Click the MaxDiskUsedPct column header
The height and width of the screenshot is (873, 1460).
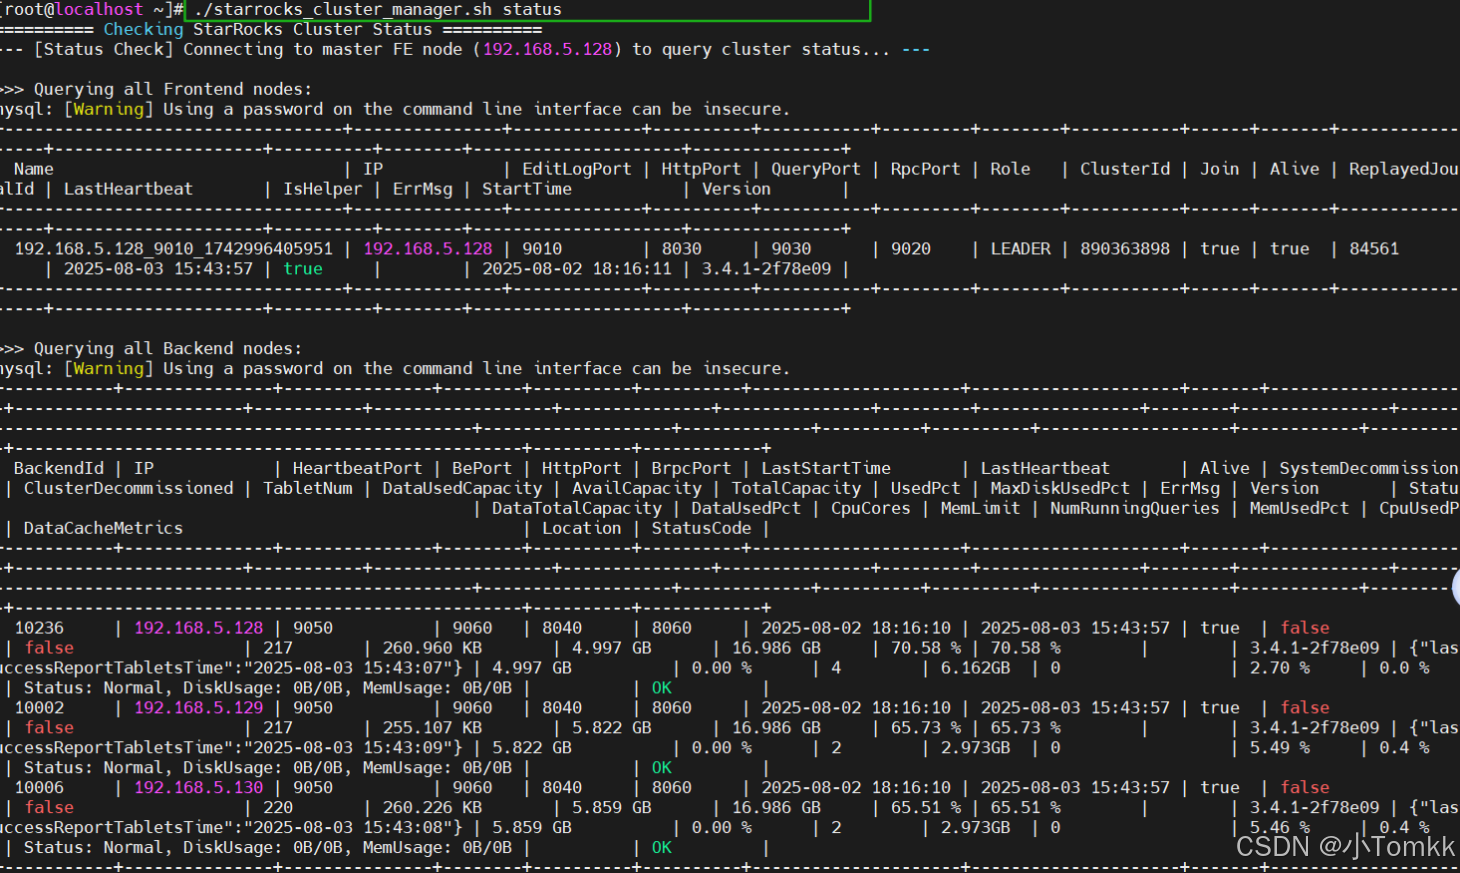click(x=1059, y=489)
